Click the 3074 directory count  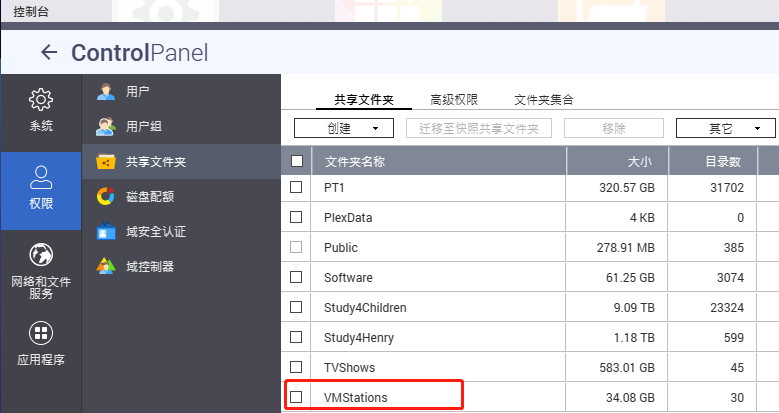point(730,277)
